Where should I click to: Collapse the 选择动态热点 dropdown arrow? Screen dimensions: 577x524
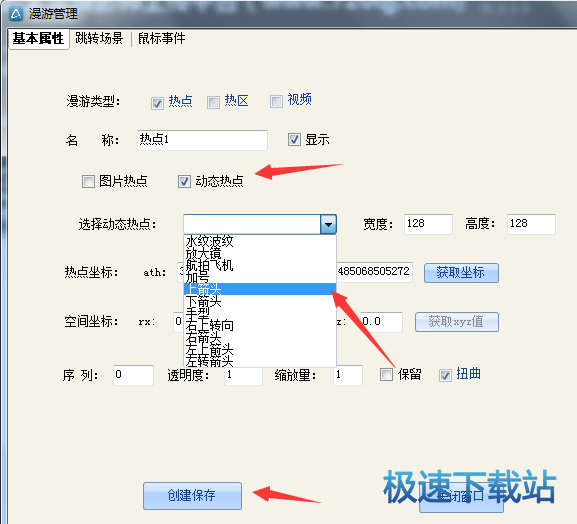coord(328,224)
